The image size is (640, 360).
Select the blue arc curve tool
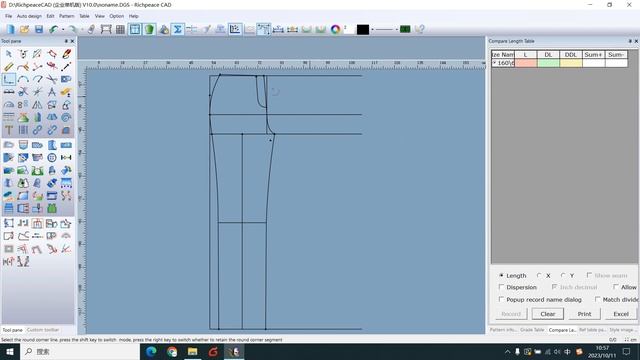pyautogui.click(x=23, y=79)
